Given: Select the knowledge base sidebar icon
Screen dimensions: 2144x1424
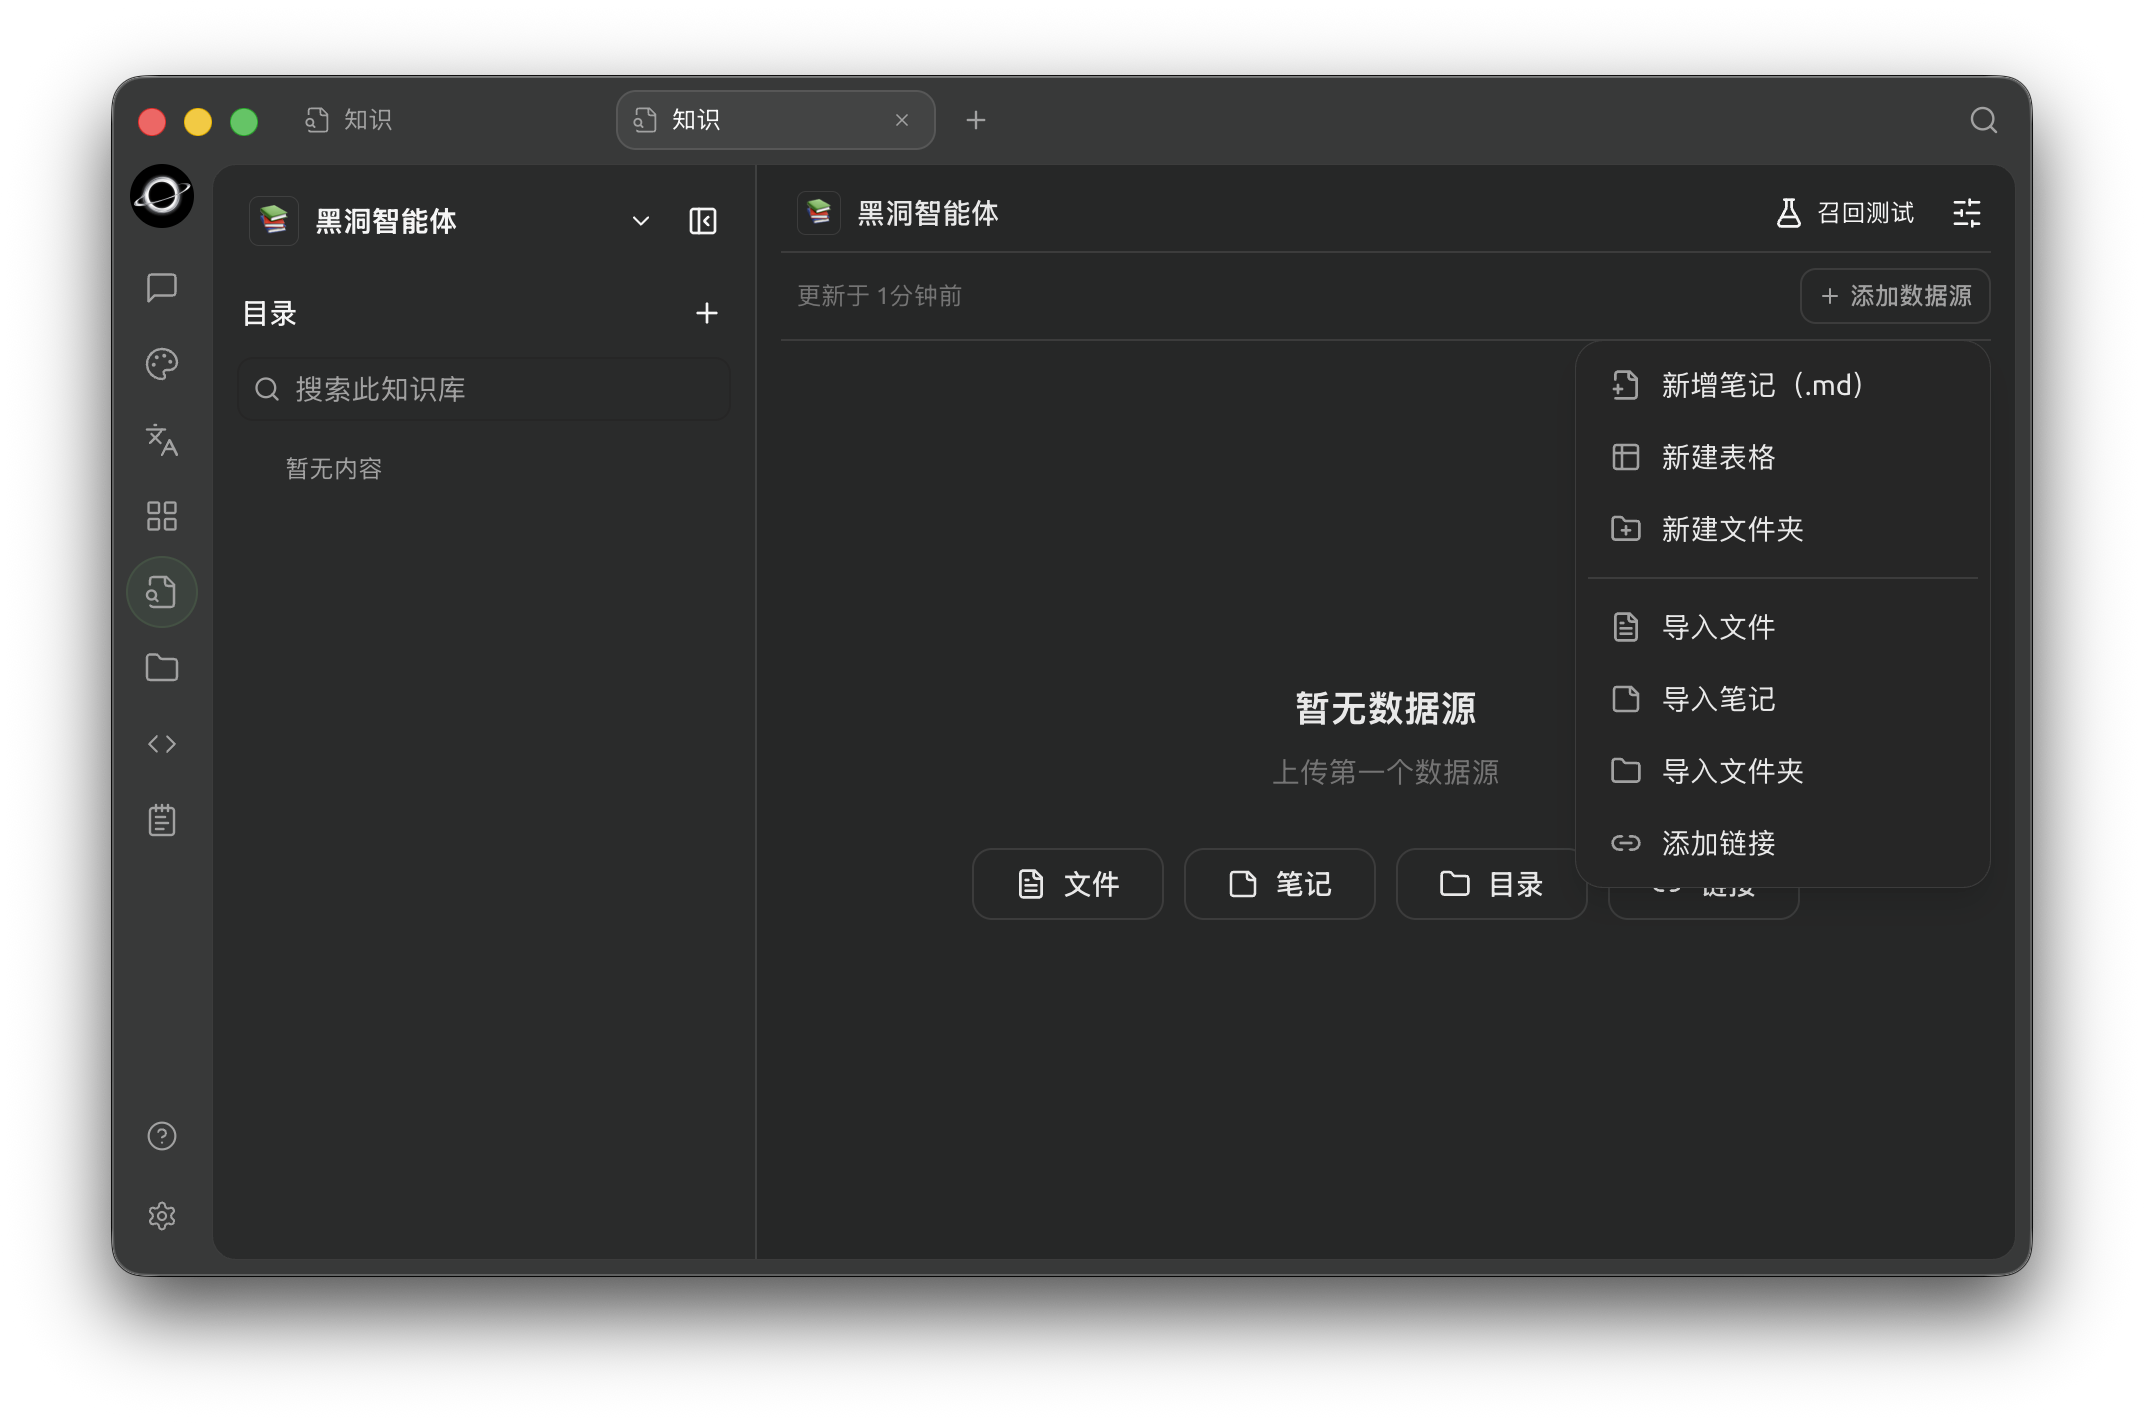Looking at the screenshot, I should point(161,592).
